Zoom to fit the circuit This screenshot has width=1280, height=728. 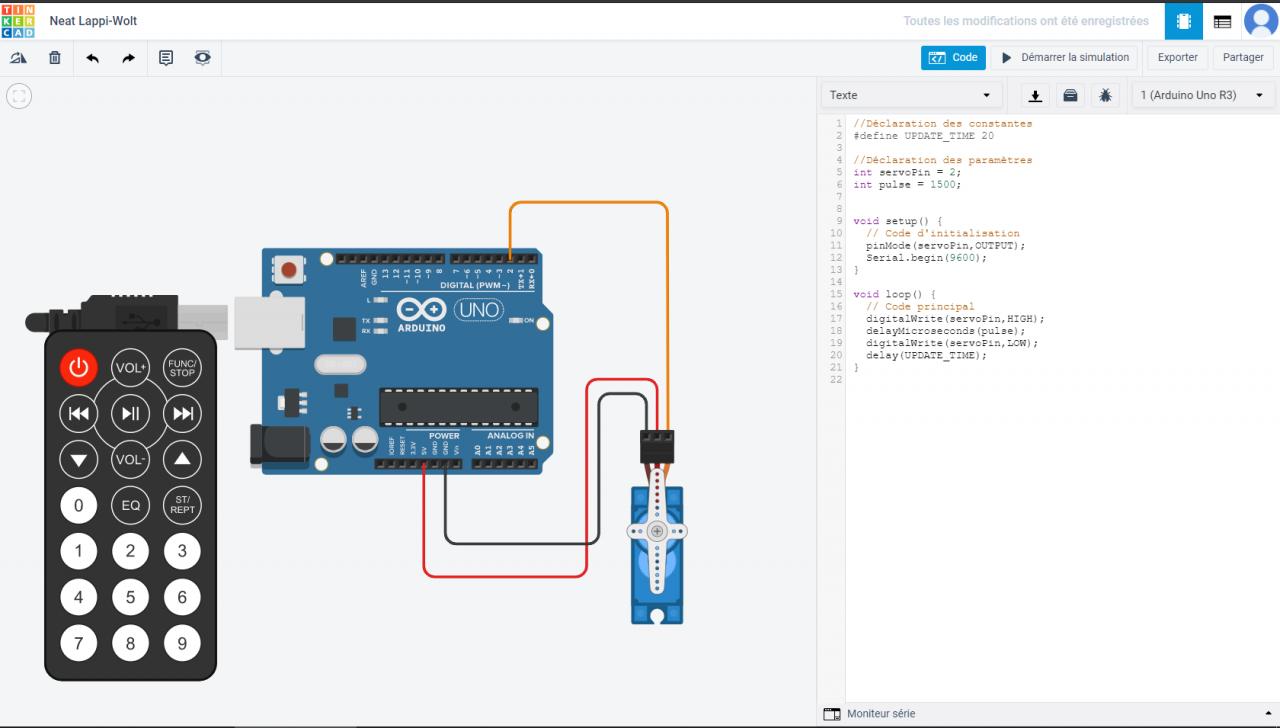coord(19,96)
